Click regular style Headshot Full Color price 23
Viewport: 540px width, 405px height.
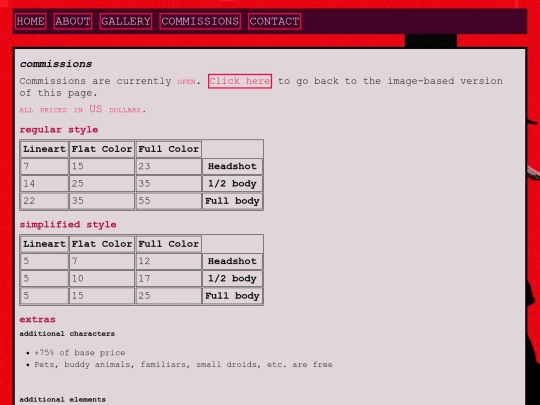pyautogui.click(x=169, y=166)
